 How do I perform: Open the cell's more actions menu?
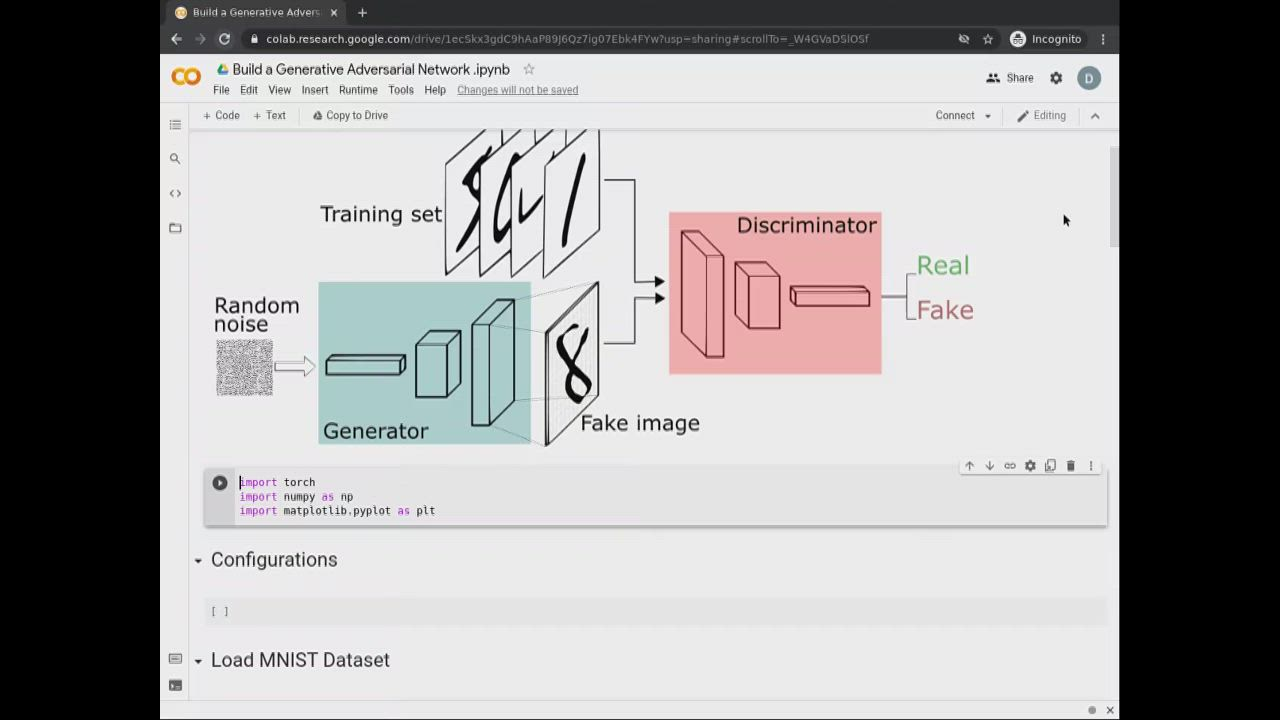point(1091,466)
